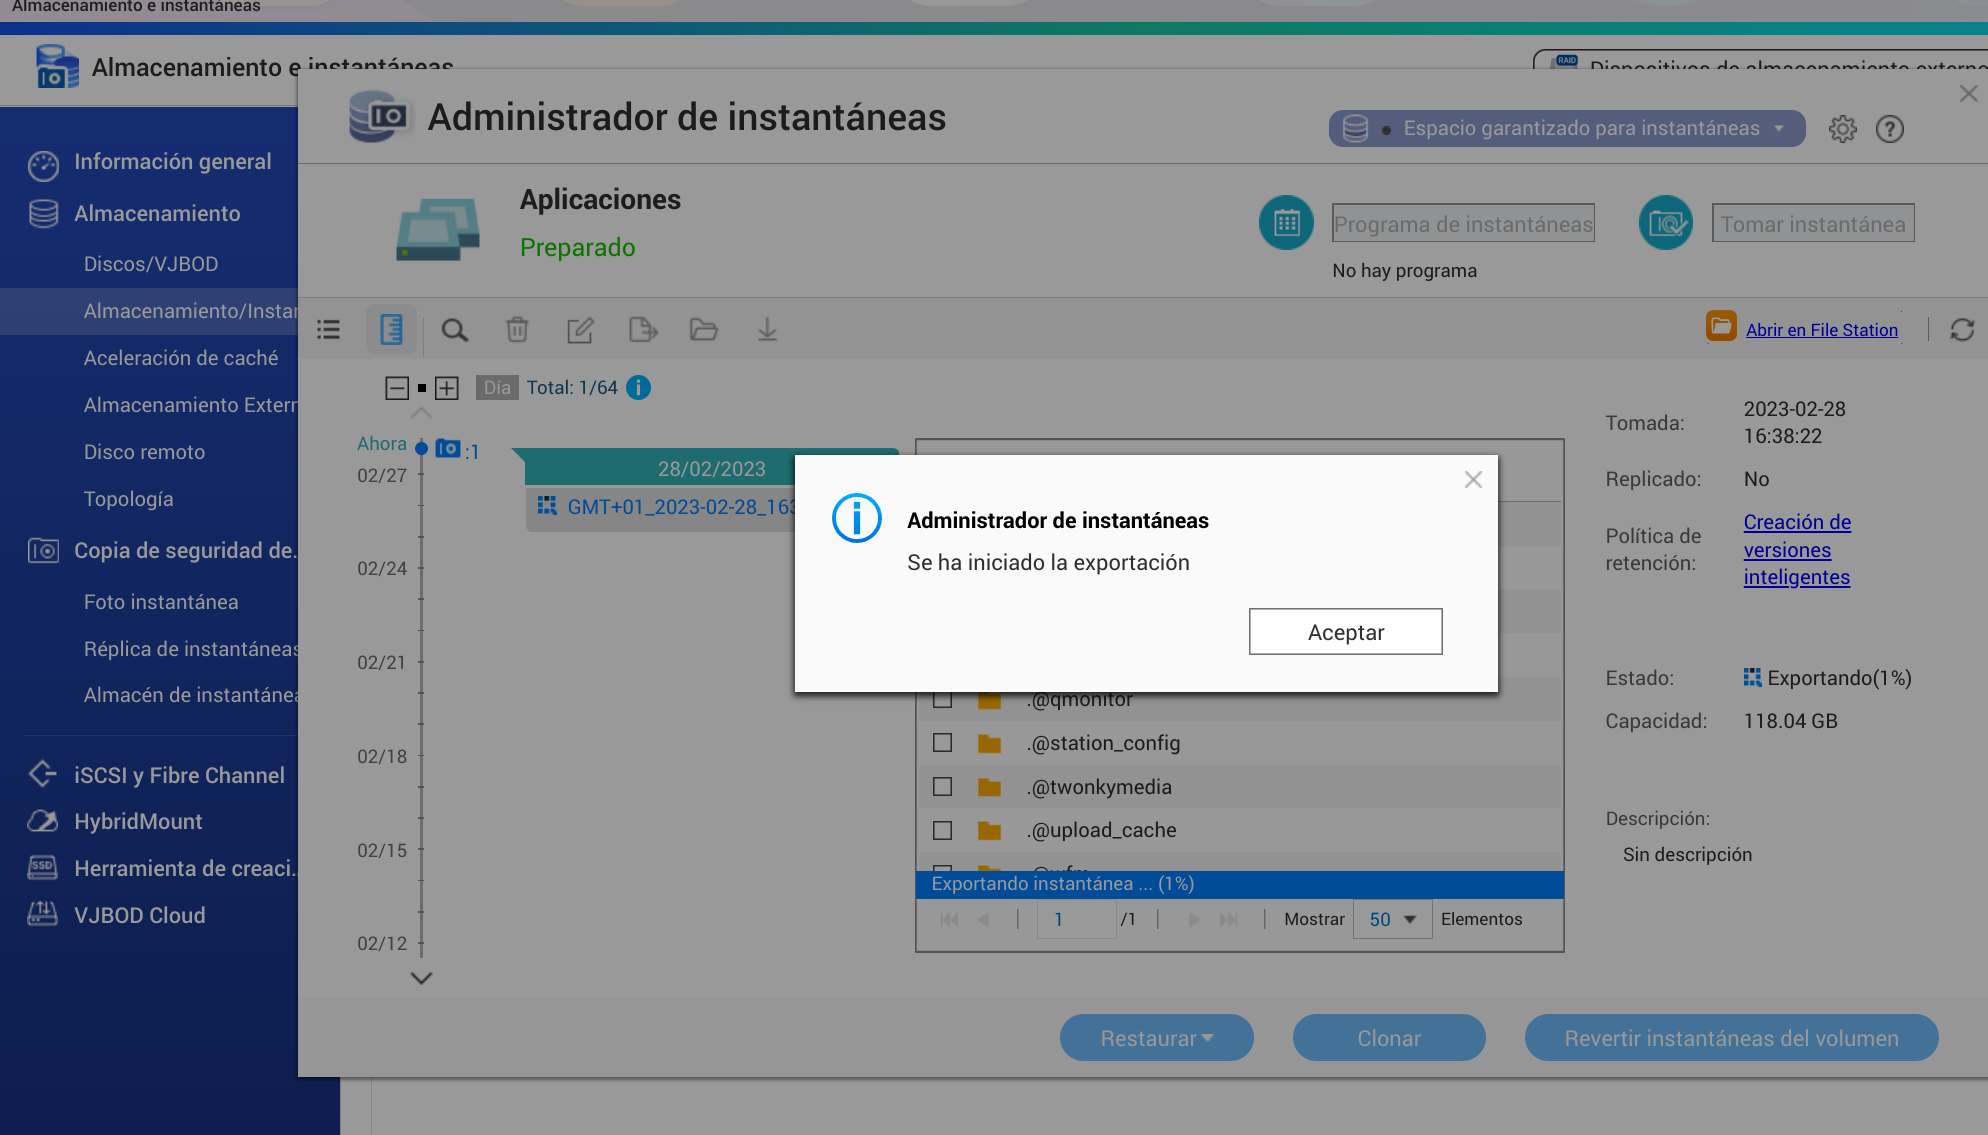Click the download arrow icon
This screenshot has height=1135, width=1988.
[767, 330]
